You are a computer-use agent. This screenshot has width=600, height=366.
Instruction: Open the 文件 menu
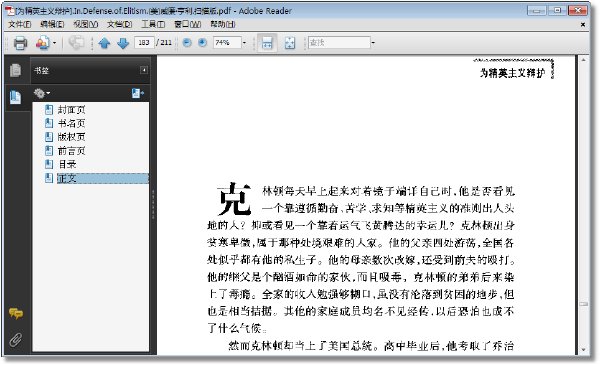click(20, 24)
